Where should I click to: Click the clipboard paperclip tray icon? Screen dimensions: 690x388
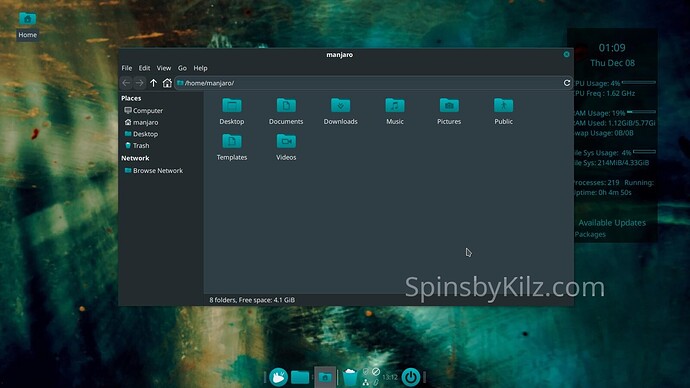(x=376, y=382)
